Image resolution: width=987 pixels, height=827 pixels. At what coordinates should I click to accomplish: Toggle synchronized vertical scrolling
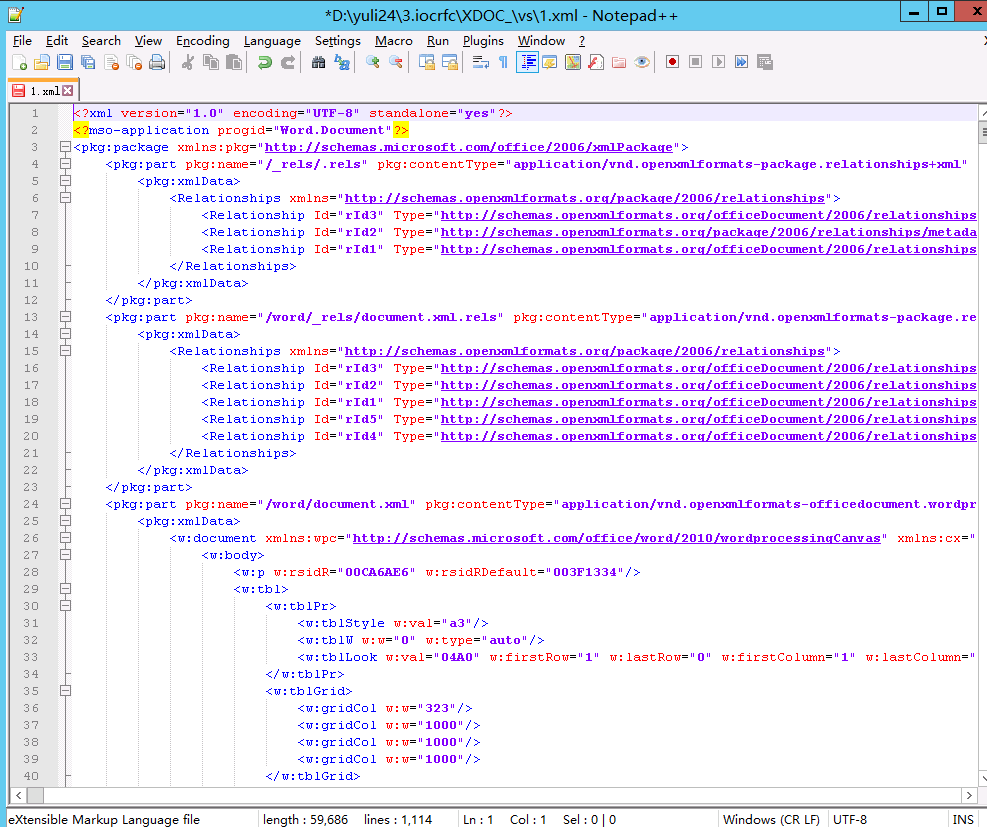(x=427, y=62)
